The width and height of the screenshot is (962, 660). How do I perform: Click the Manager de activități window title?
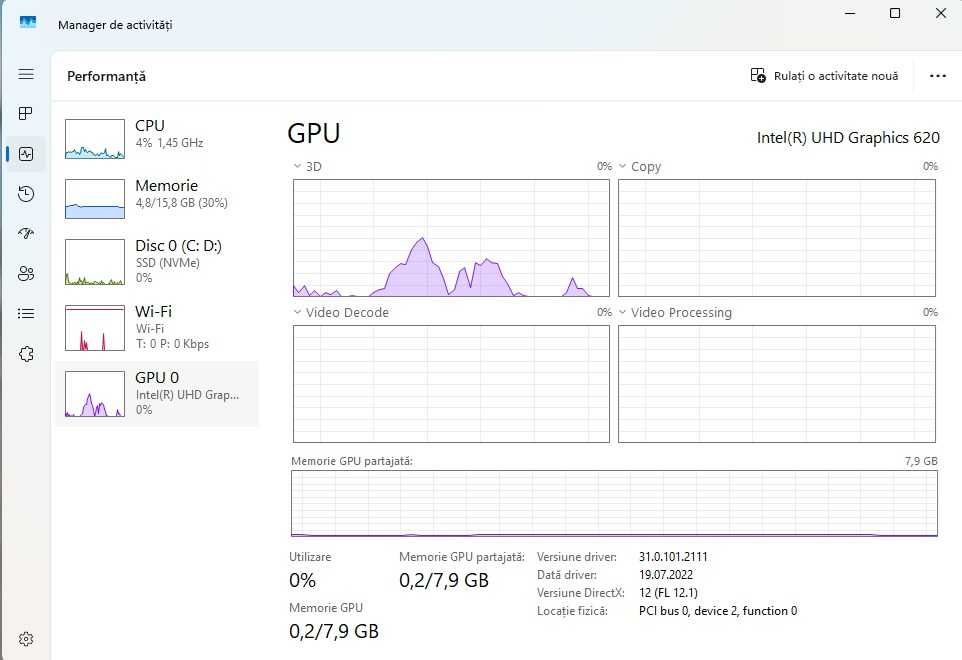coord(115,25)
